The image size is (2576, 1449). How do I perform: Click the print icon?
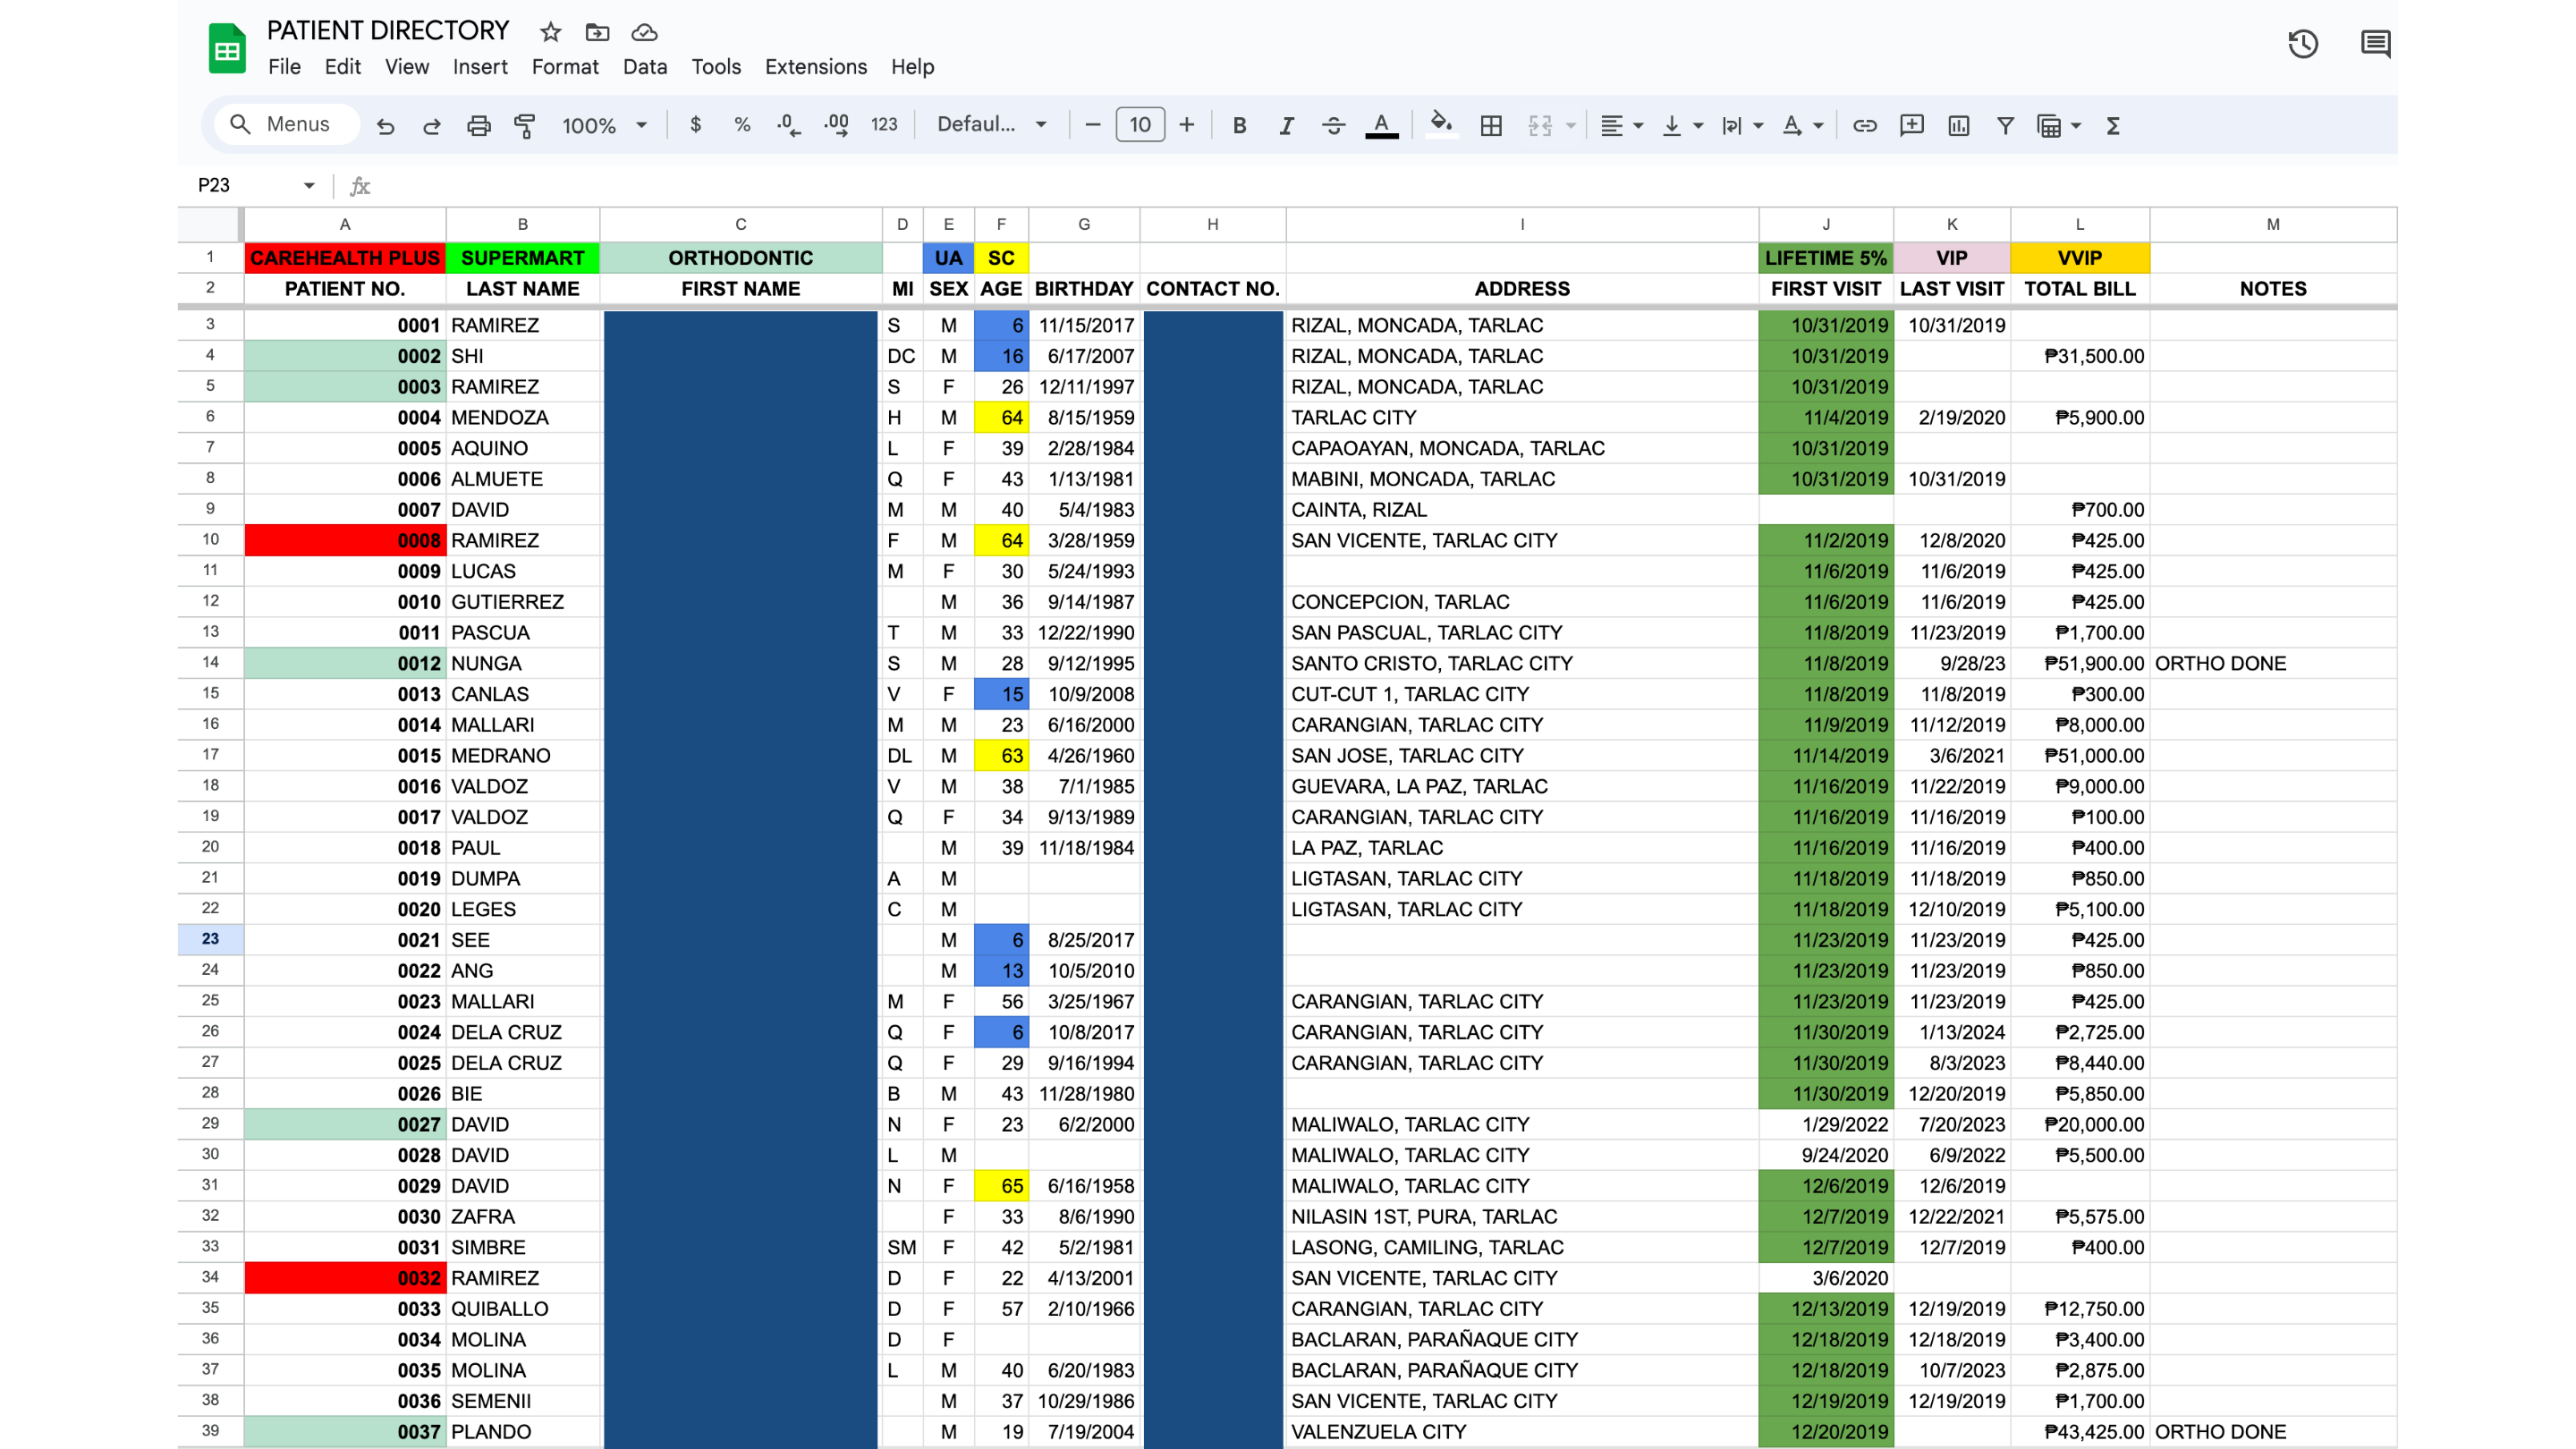479,125
